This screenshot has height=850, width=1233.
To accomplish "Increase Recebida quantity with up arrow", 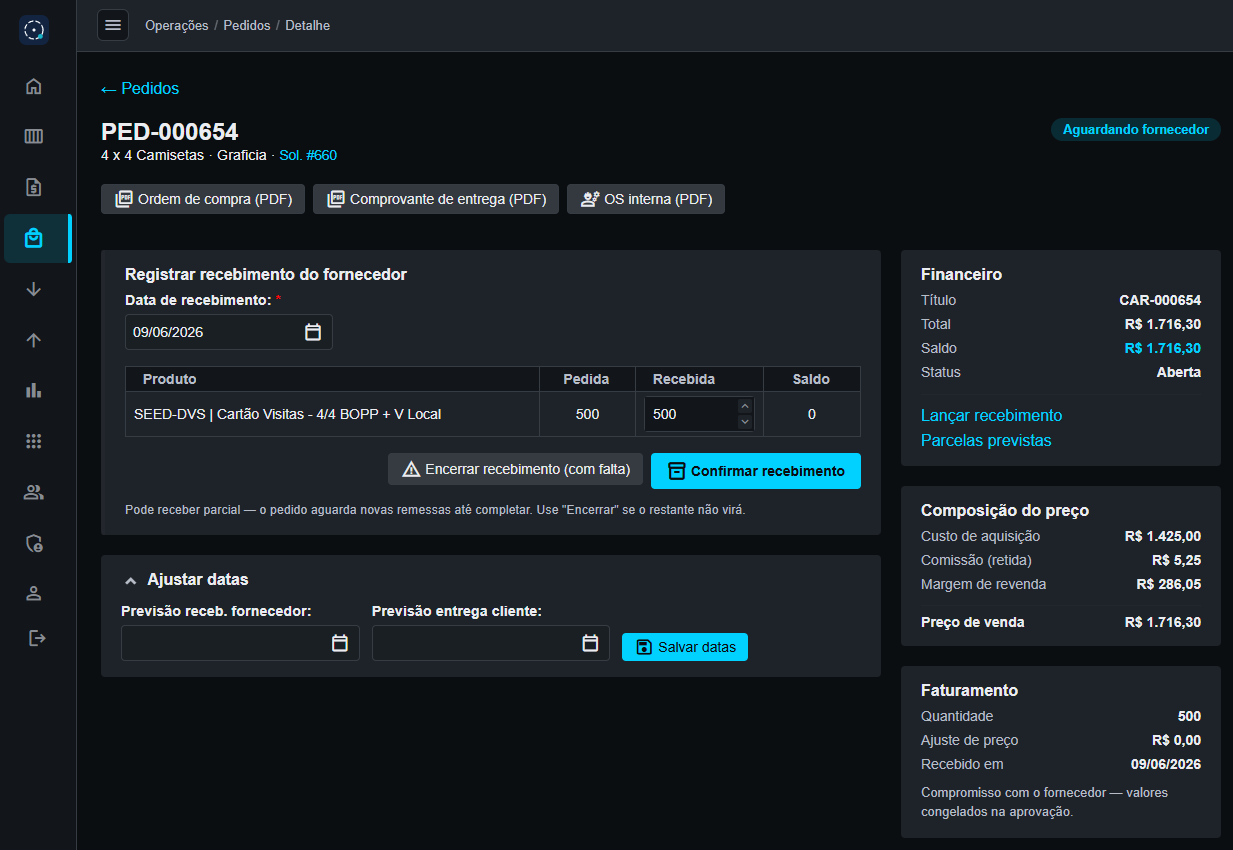I will (x=744, y=406).
